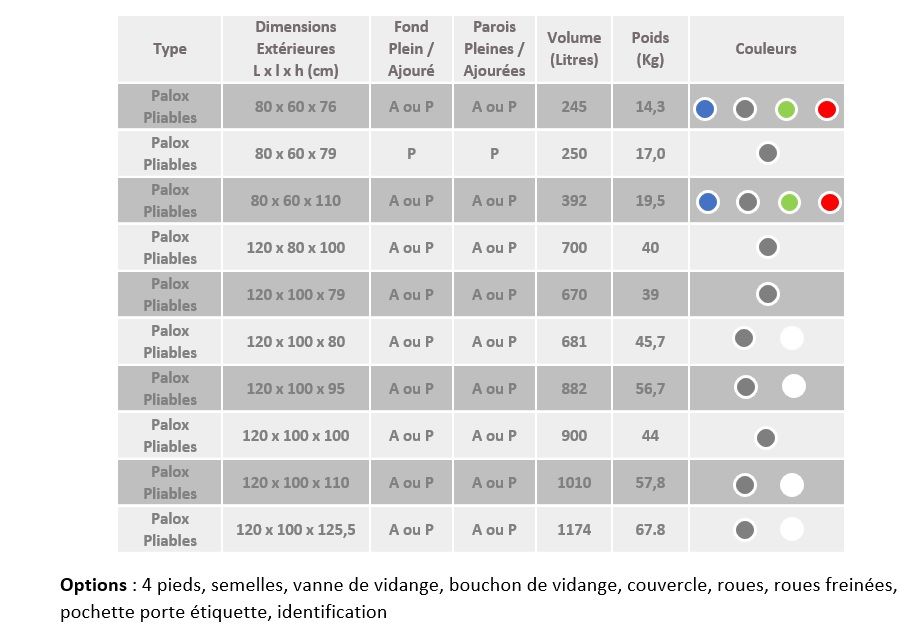920x642 pixels.
Task: Click the Poids (Kg) header cell
Action: 650,49
